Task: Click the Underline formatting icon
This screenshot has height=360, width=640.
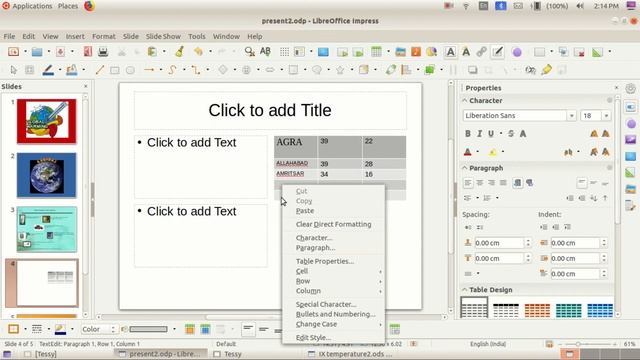Action: 491,133
